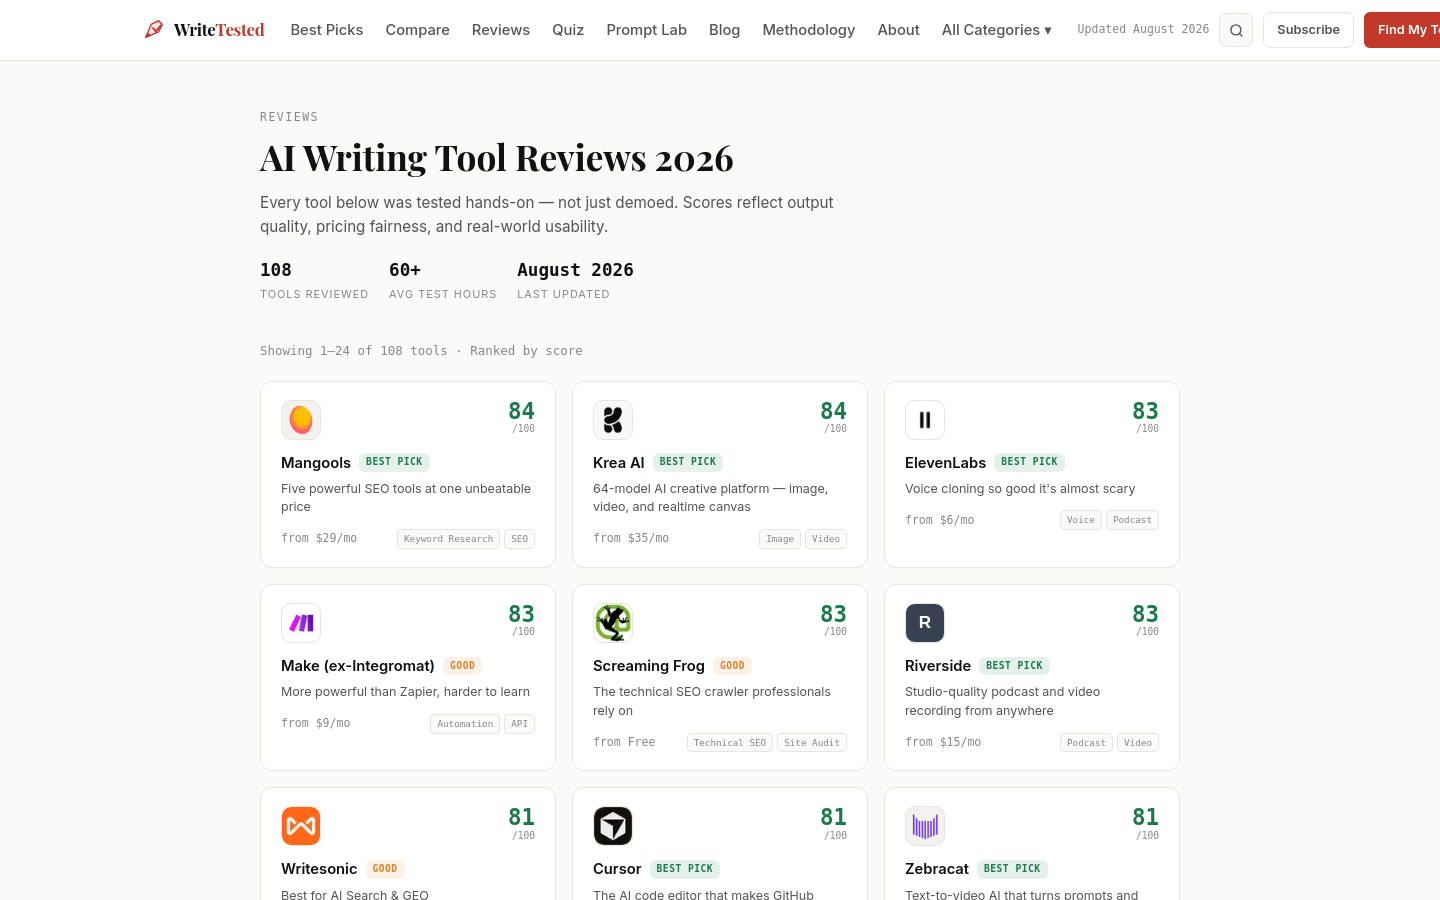Click the Make (ex-Integromat) logo icon

pos(301,623)
